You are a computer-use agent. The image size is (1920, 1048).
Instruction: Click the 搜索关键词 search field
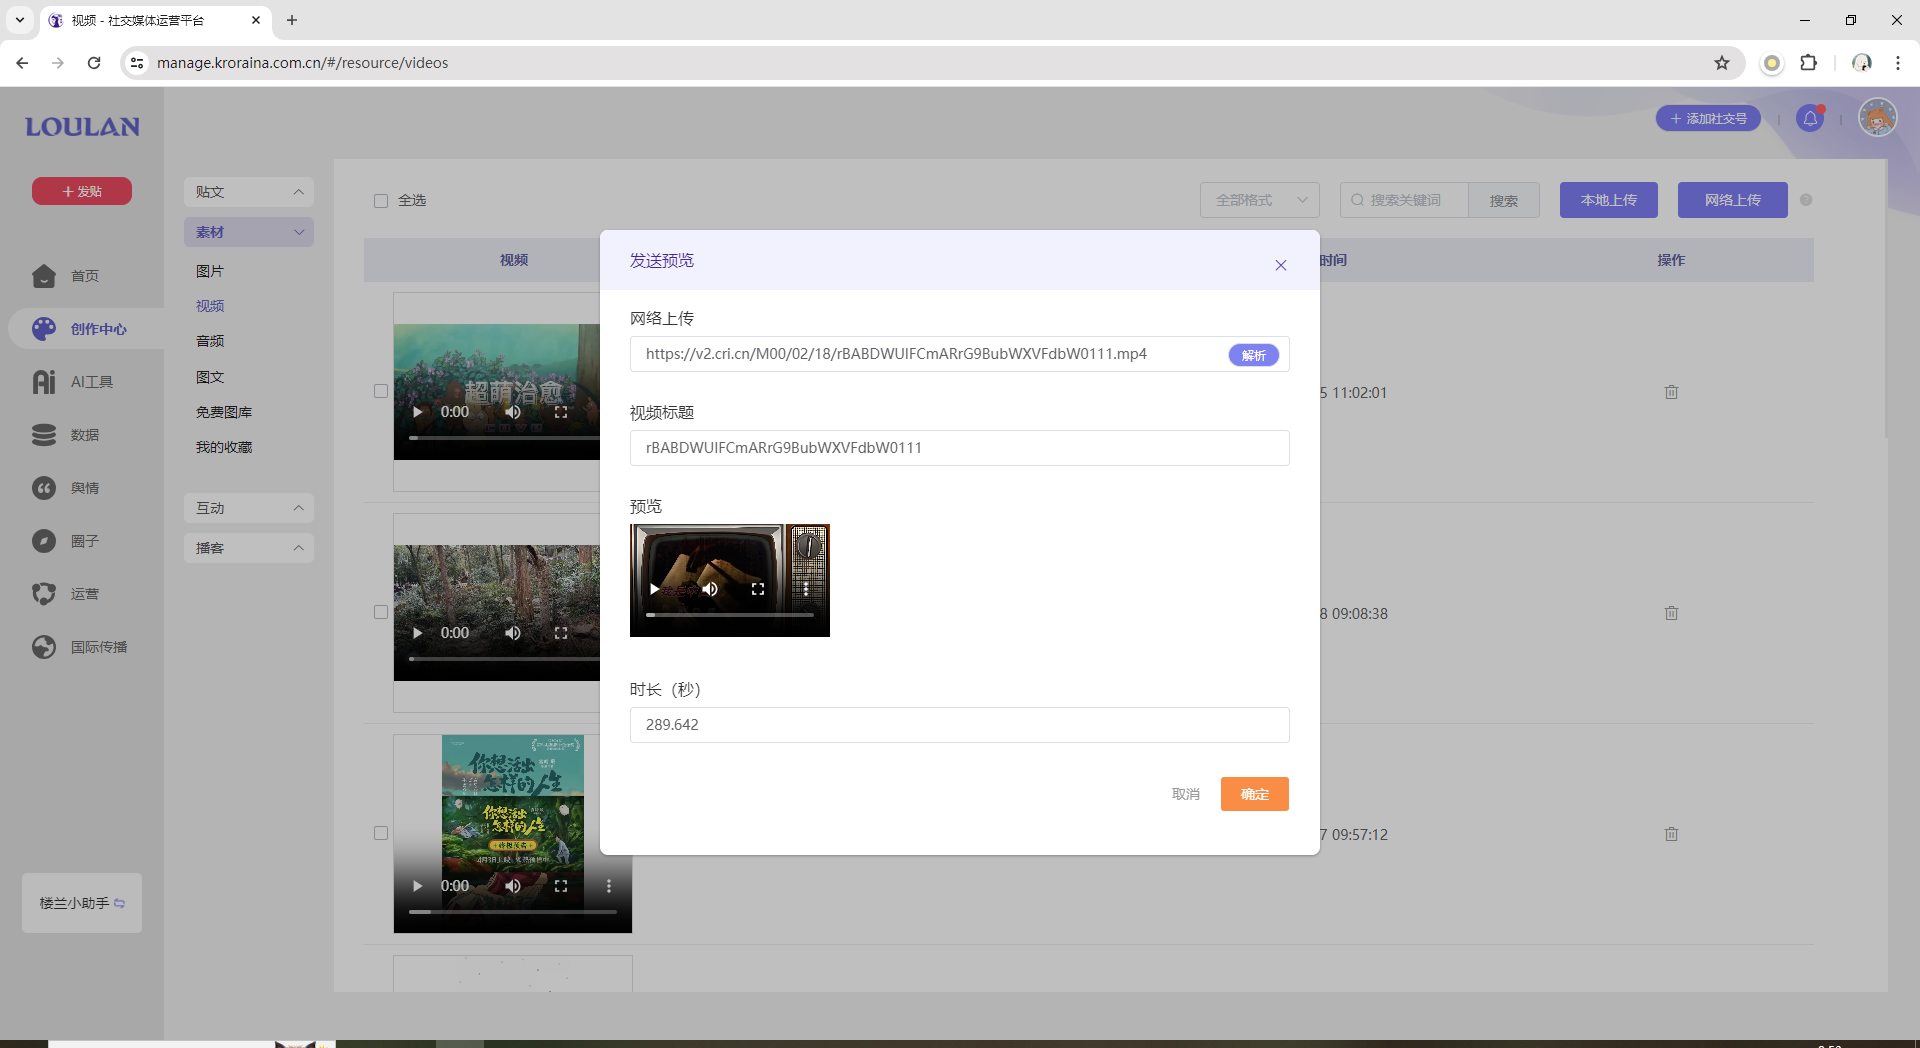(x=1404, y=200)
